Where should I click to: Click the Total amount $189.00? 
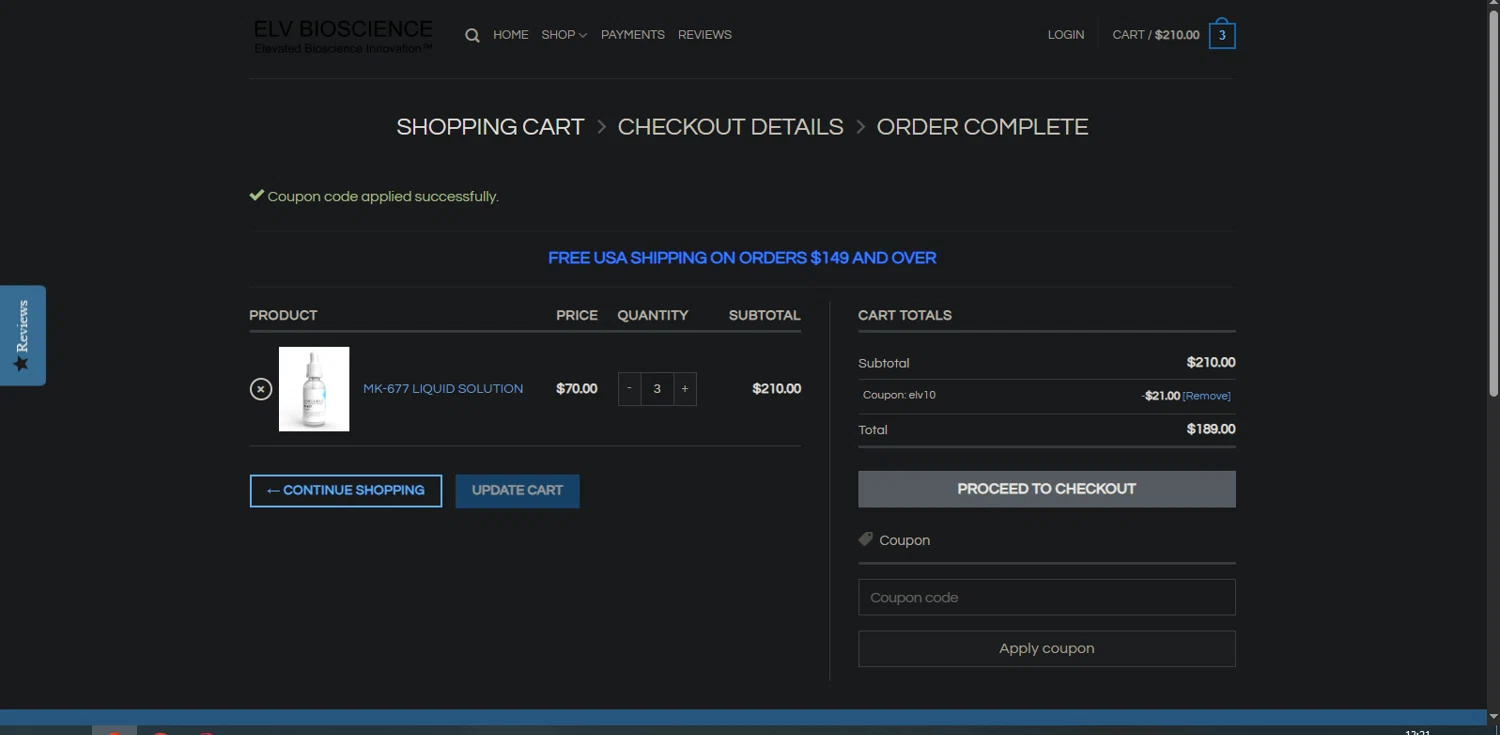[x=1211, y=429]
